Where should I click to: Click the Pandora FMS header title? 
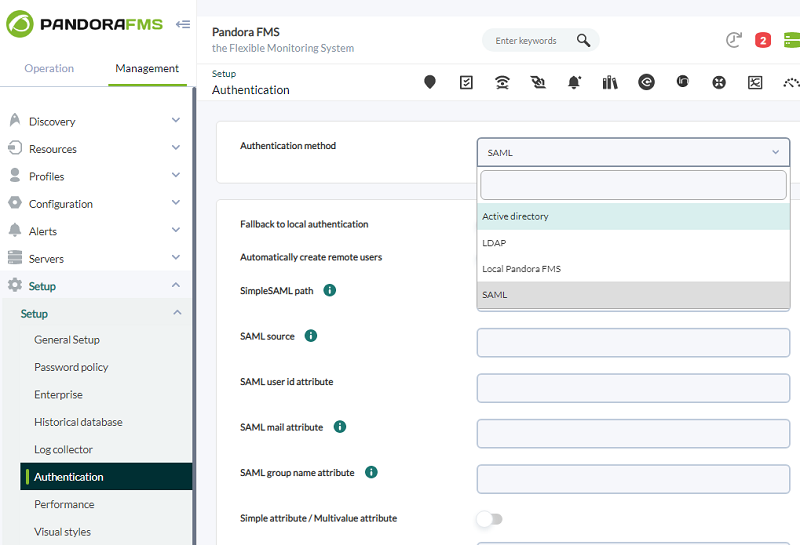(246, 32)
